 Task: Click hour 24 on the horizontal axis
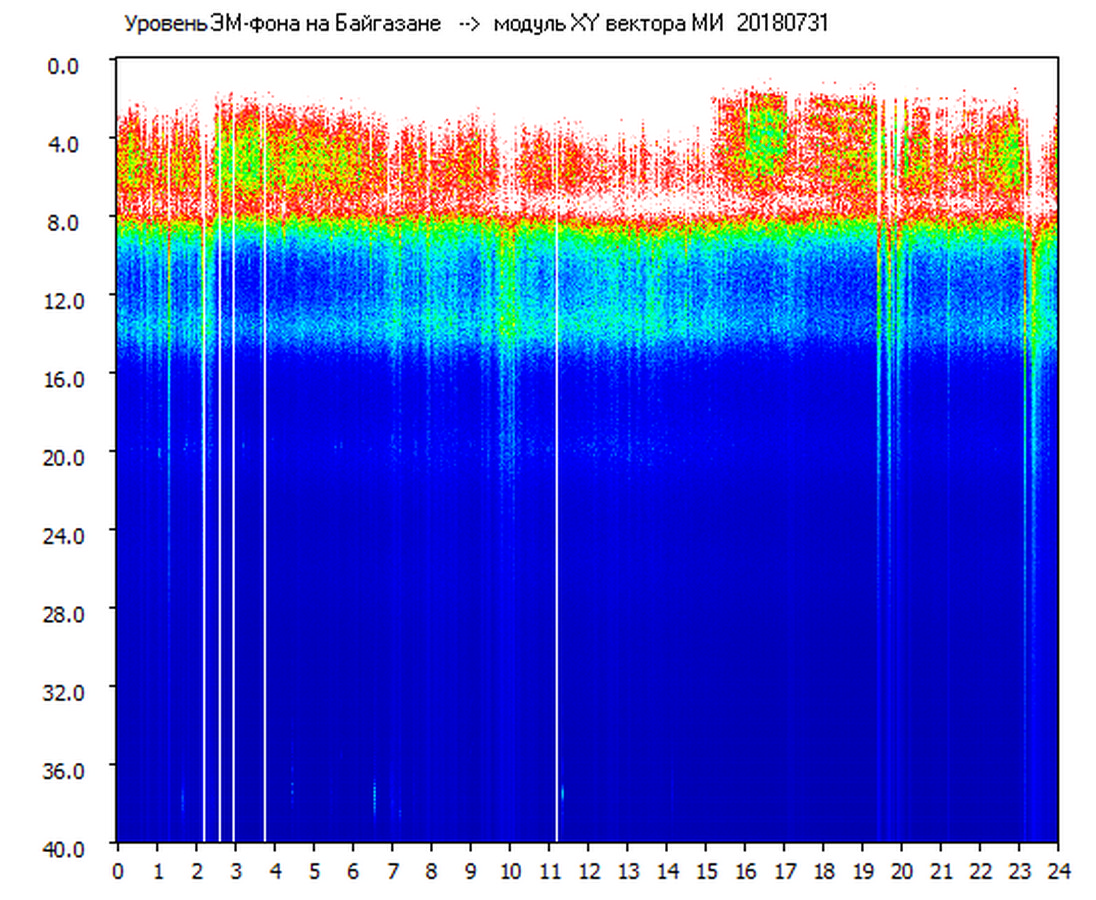tap(1058, 870)
